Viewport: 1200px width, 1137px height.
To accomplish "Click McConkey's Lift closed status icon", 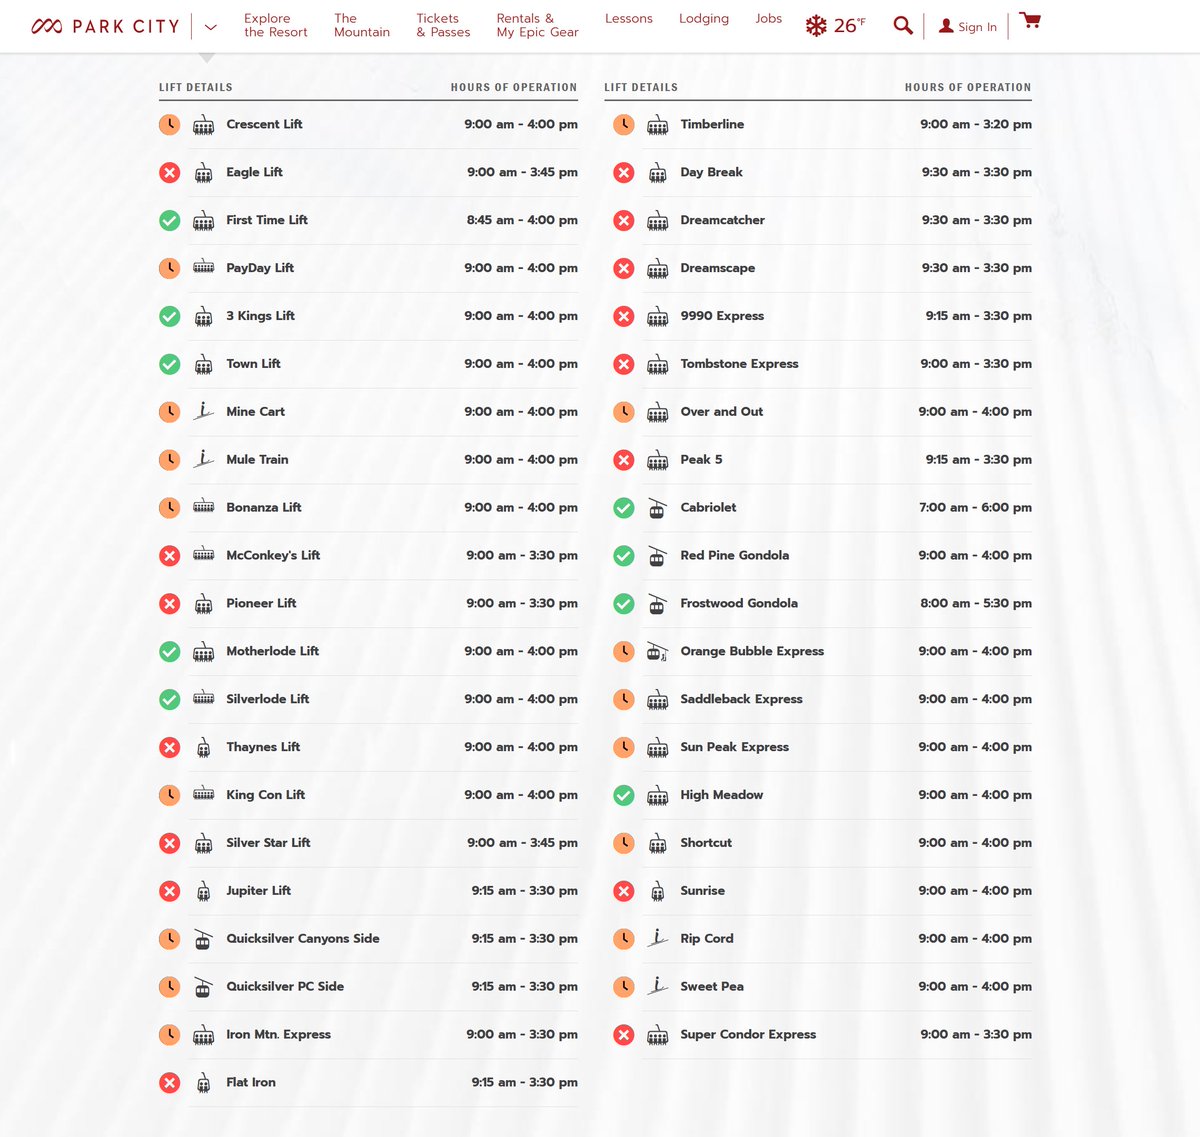I will (170, 556).
